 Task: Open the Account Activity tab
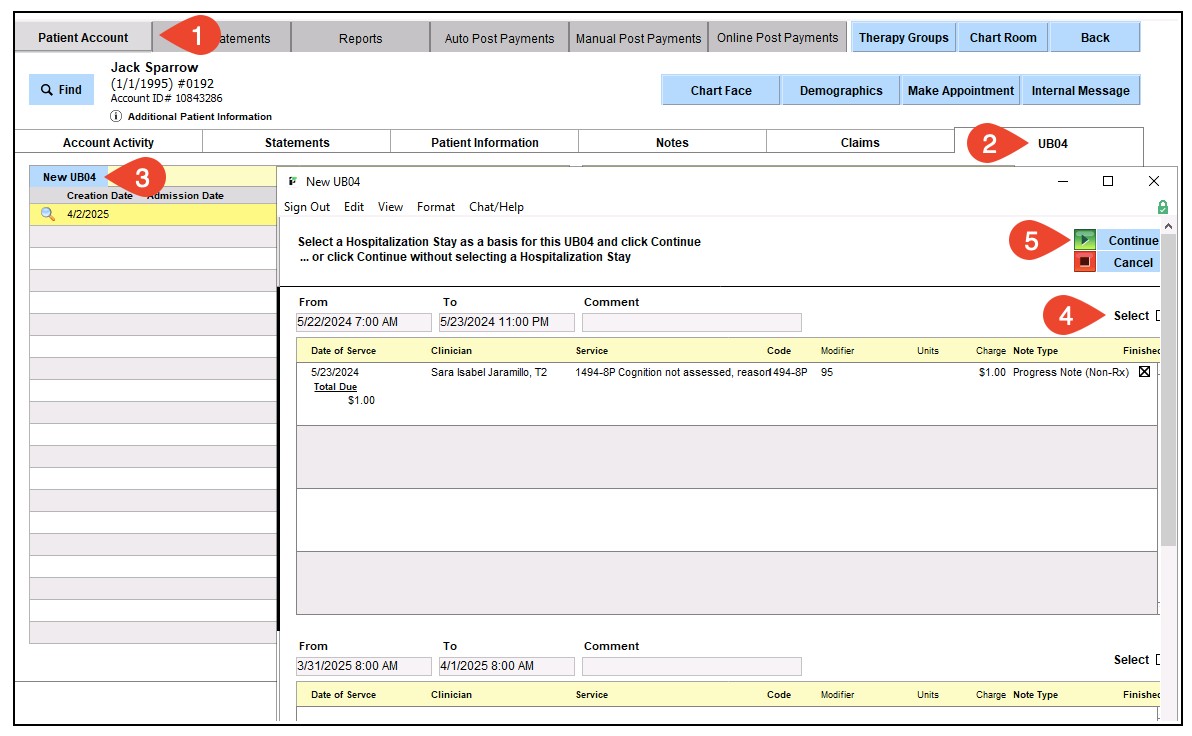tap(108, 143)
